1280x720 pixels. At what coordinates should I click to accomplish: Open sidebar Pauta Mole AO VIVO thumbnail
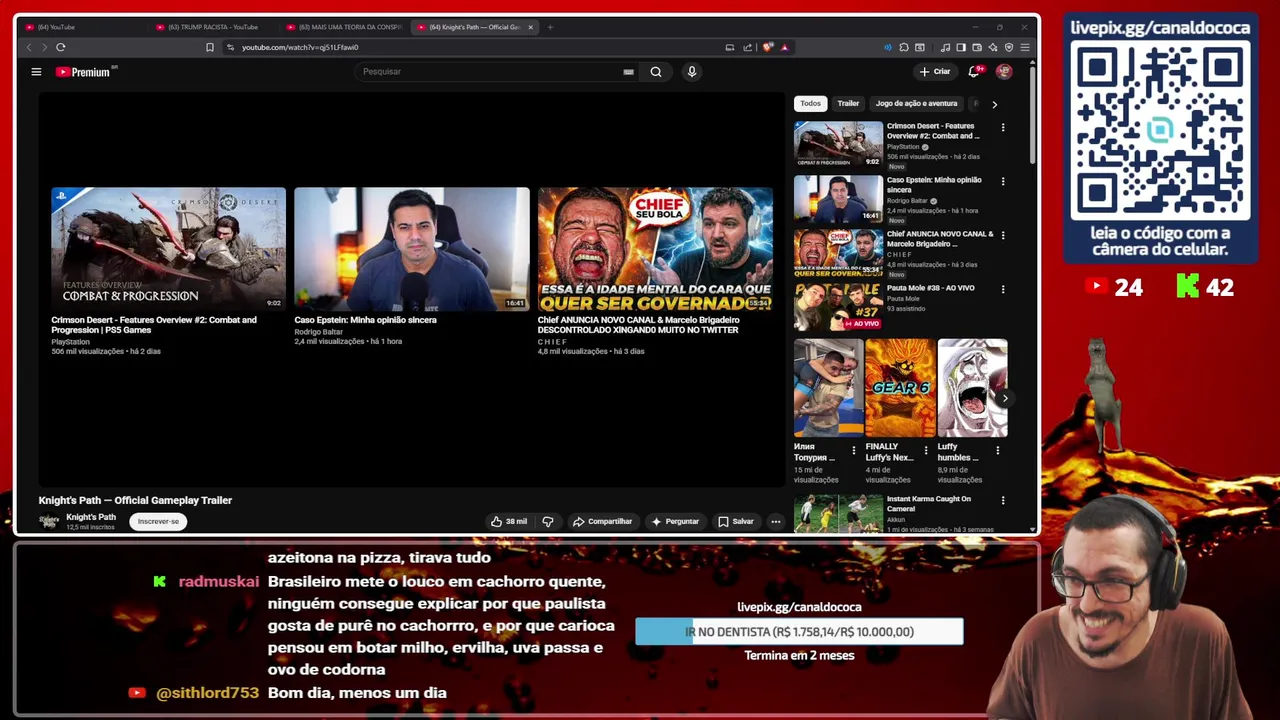click(x=838, y=307)
